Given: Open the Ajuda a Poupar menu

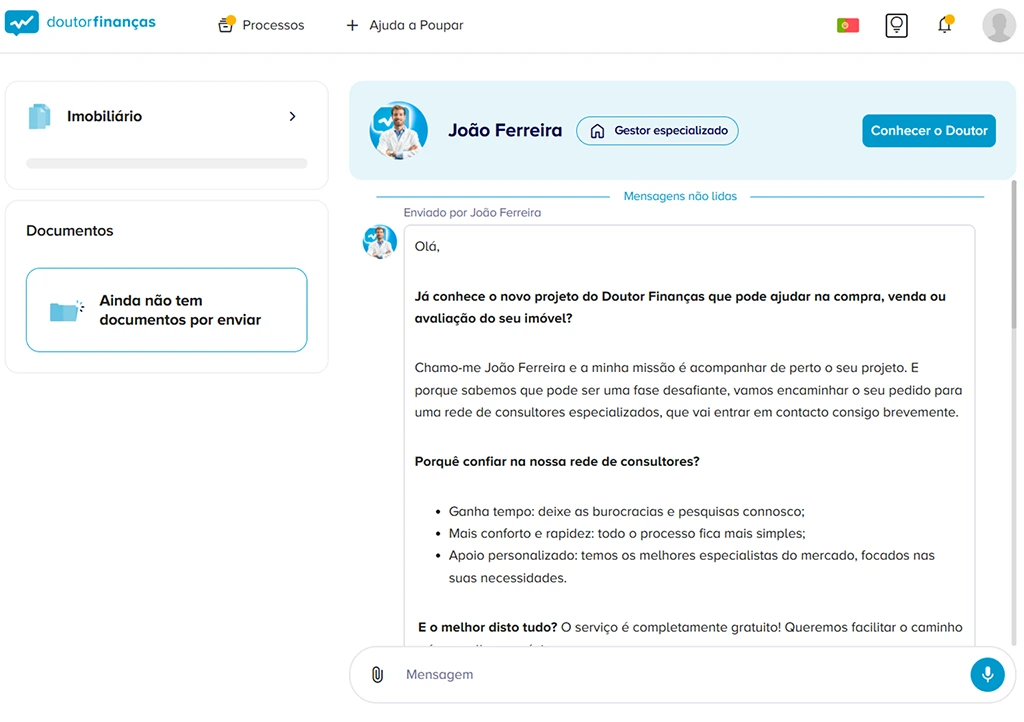Looking at the screenshot, I should tap(404, 25).
